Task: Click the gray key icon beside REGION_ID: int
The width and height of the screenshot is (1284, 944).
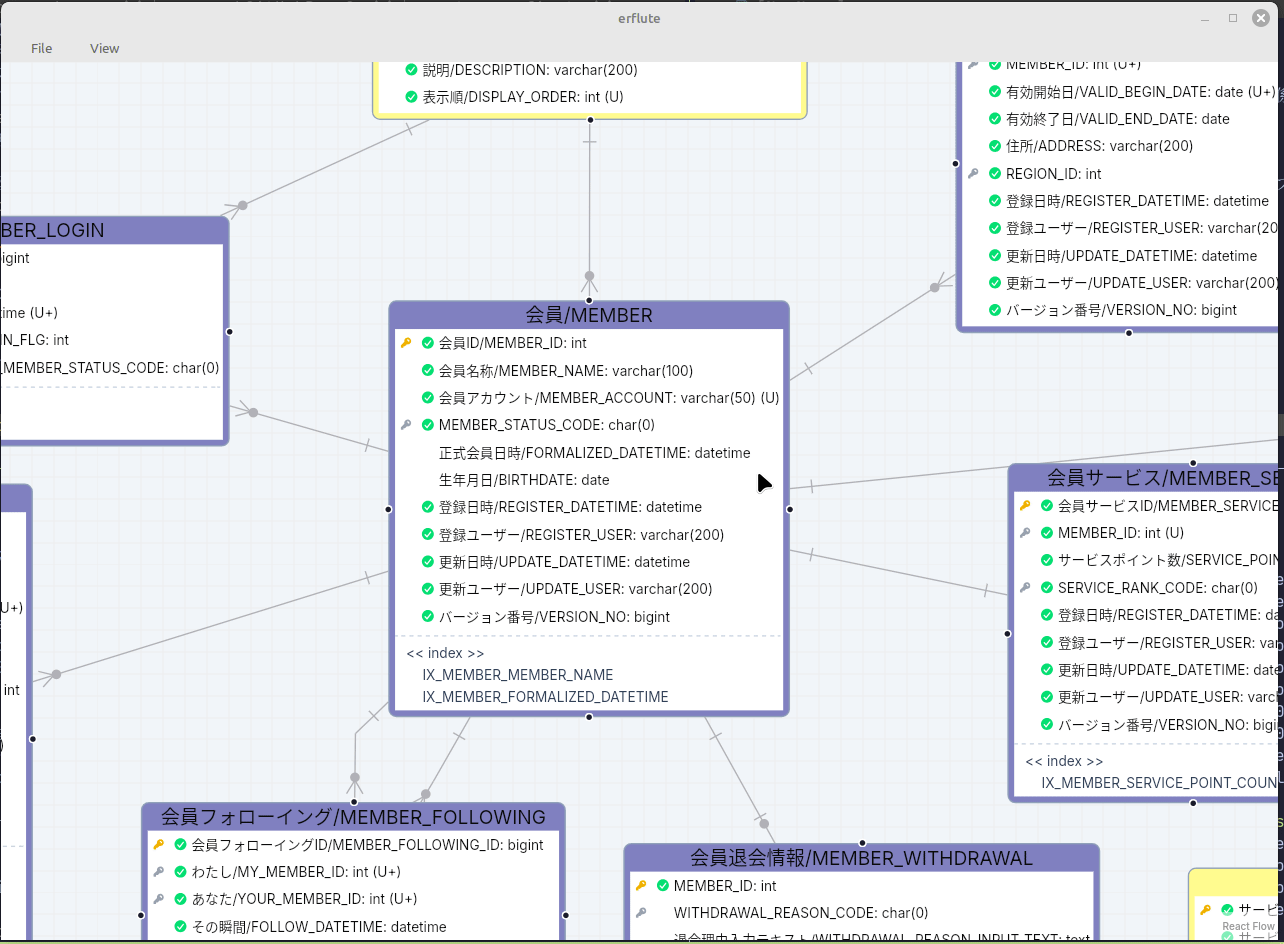Action: coord(973,173)
